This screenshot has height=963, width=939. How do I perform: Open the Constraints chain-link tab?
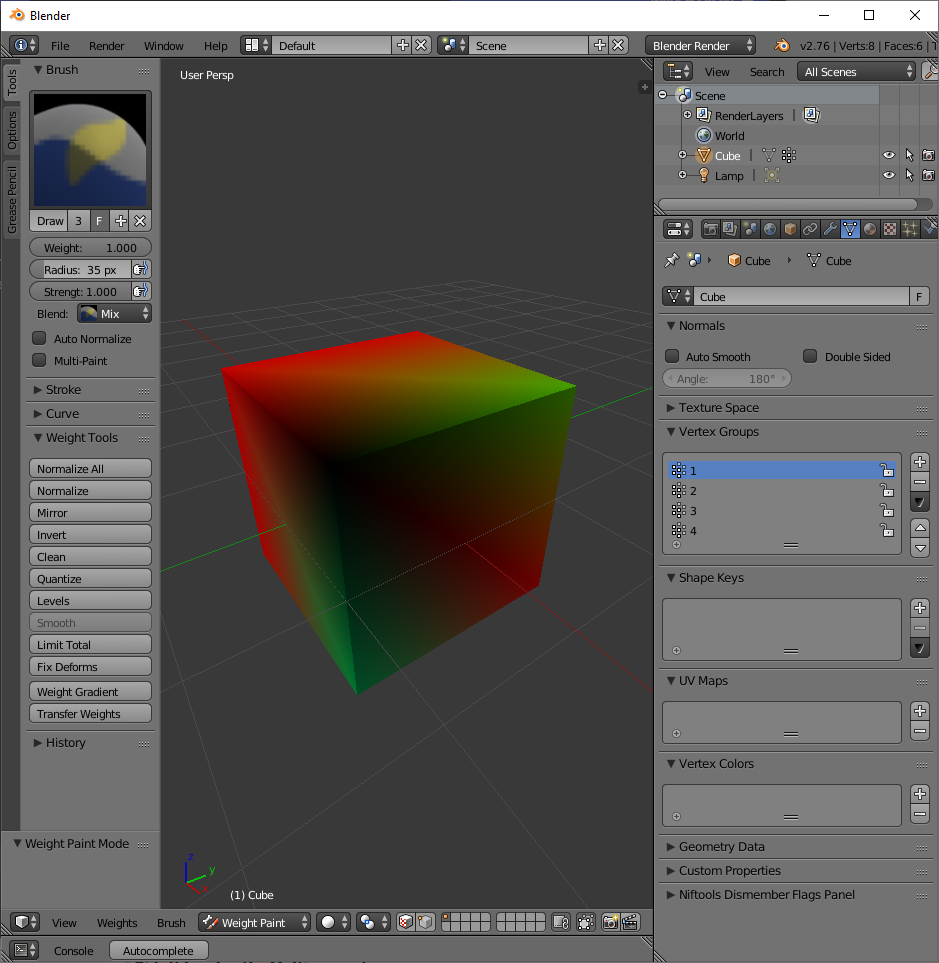[x=810, y=229]
